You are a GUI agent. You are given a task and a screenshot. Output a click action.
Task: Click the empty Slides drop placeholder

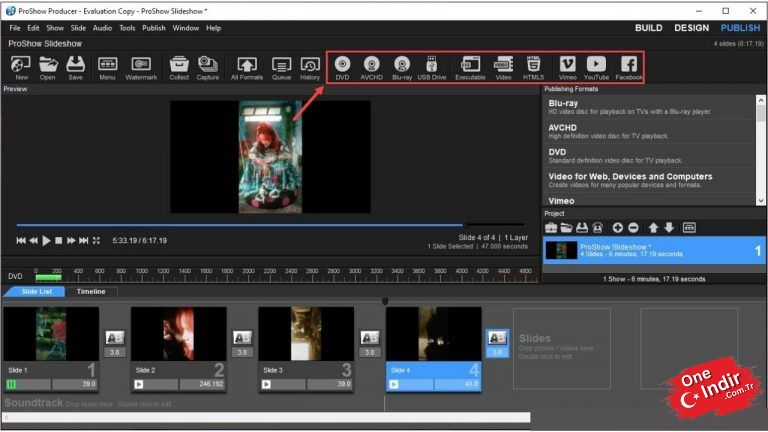[x=562, y=348]
